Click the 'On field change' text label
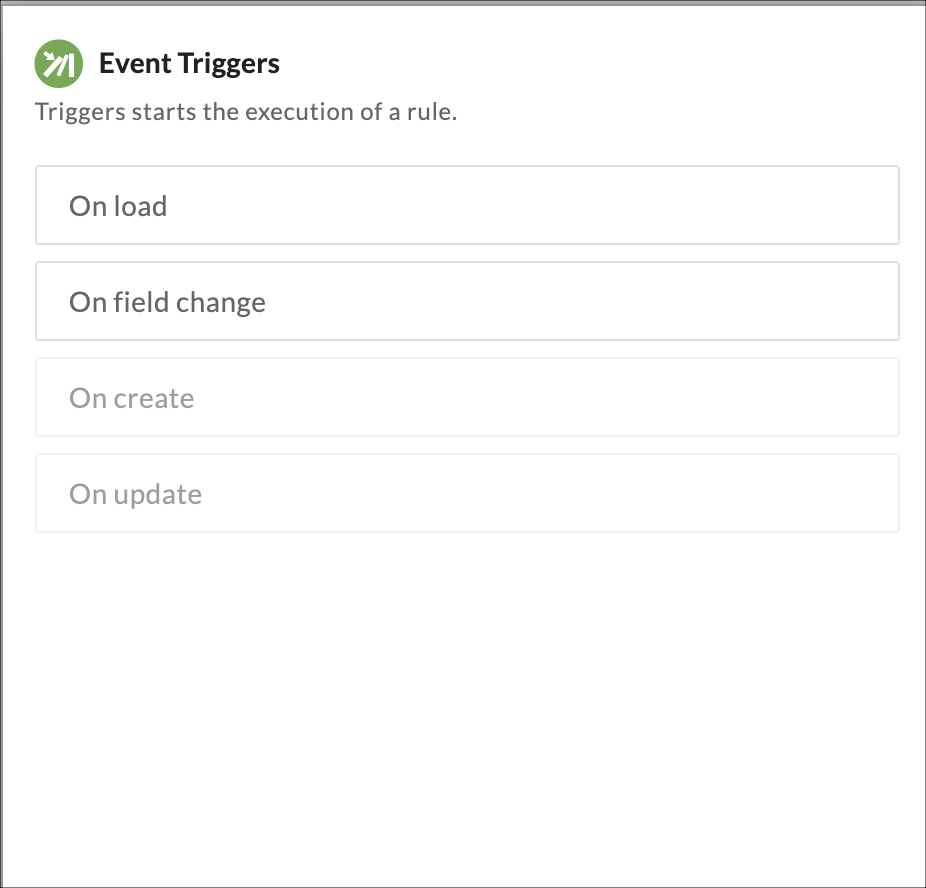Viewport: 926px width, 888px height. [167, 302]
